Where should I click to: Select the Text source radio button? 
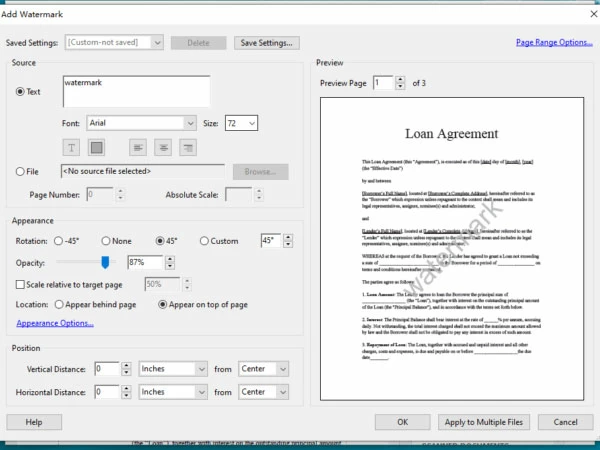point(20,92)
